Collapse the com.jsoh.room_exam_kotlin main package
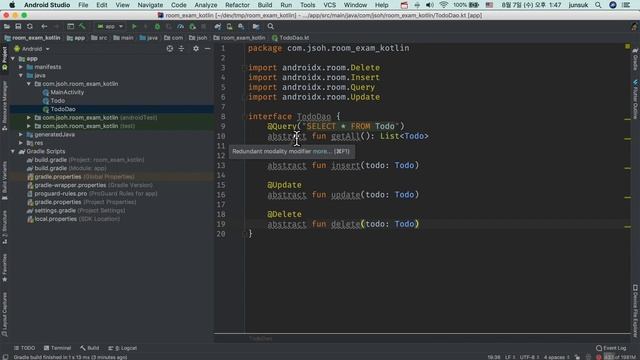Screen dimensions: 640x360 [29, 84]
